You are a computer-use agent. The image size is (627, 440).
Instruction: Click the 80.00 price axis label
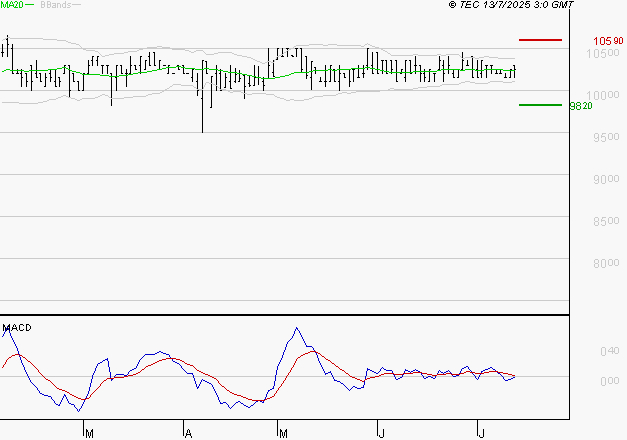pyautogui.click(x=606, y=263)
